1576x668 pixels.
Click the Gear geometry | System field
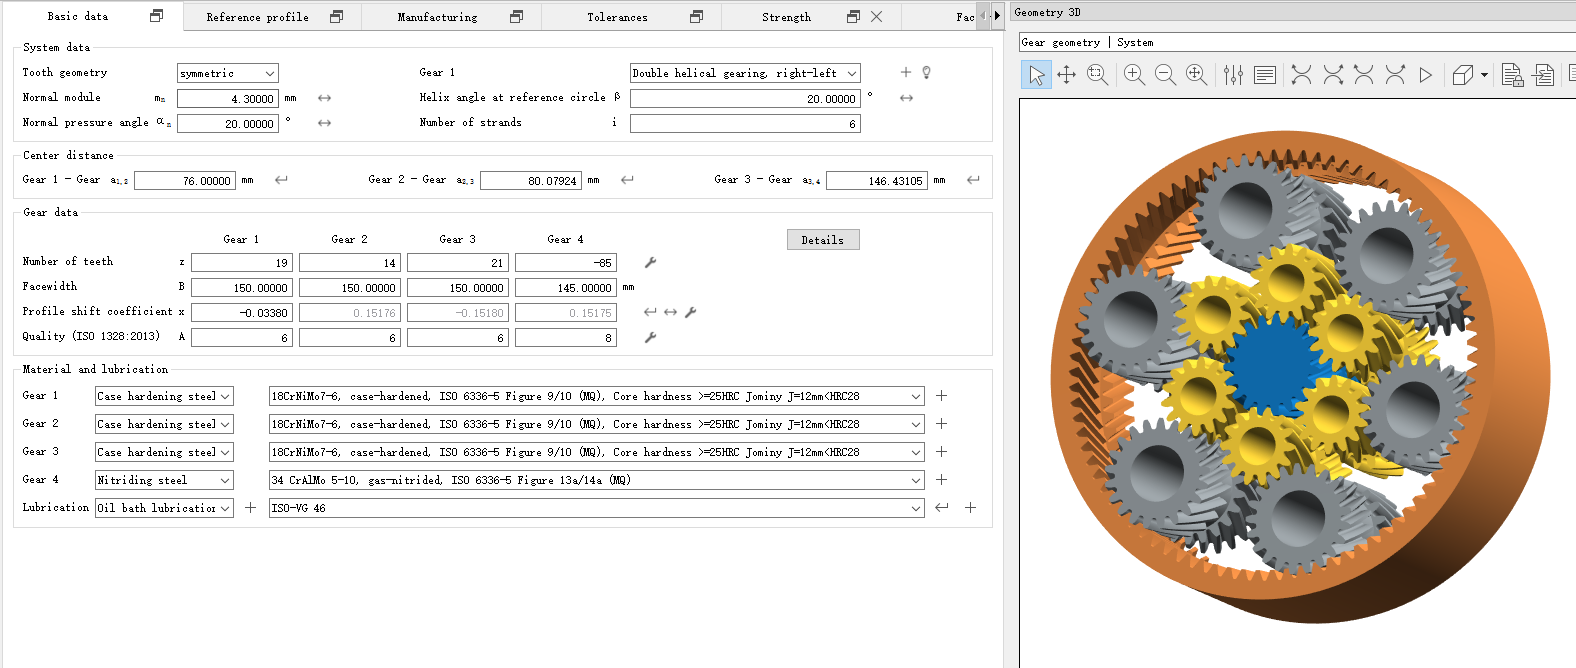coord(1297,42)
